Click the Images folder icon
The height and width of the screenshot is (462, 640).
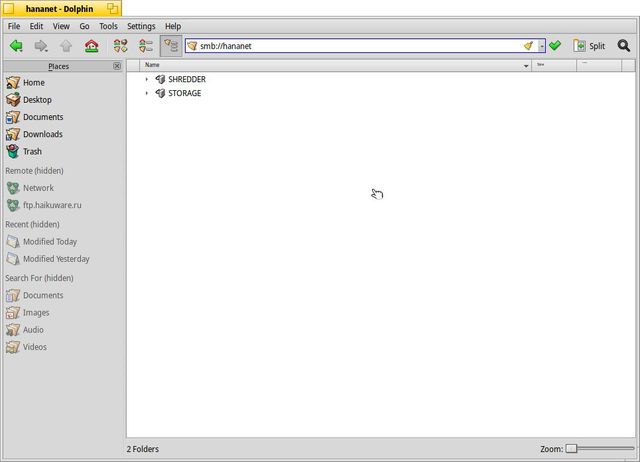tap(13, 313)
